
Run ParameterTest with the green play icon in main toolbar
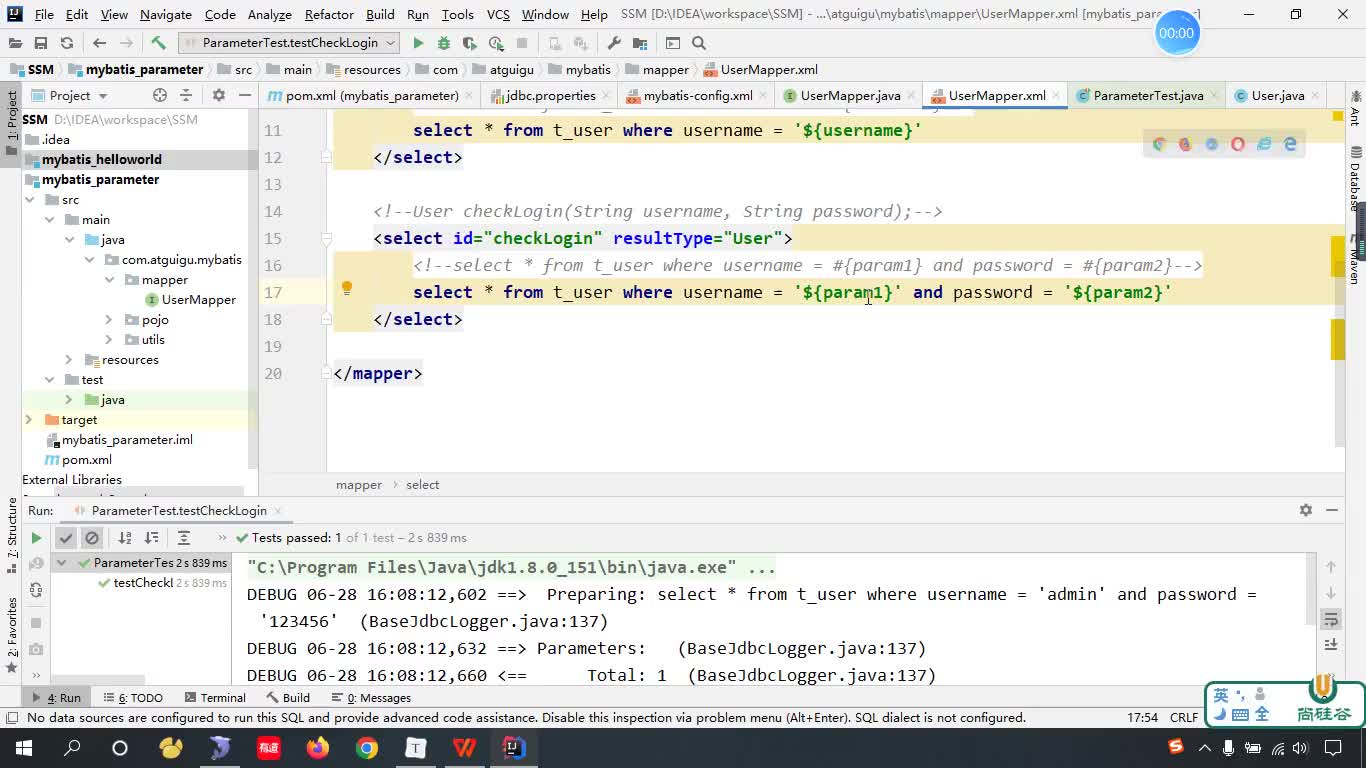coord(418,43)
